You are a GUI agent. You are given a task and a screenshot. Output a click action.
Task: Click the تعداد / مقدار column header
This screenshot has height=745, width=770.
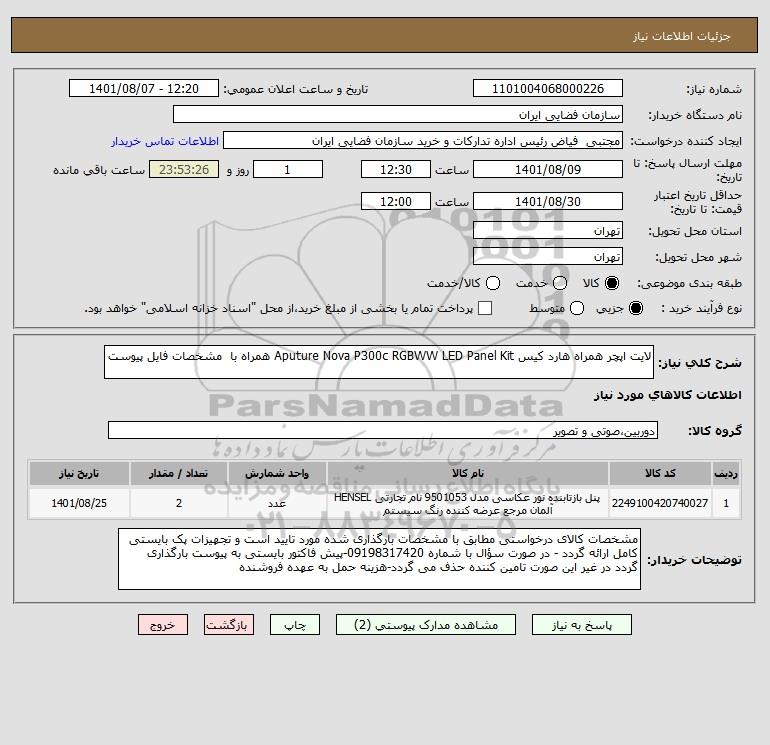coord(179,473)
